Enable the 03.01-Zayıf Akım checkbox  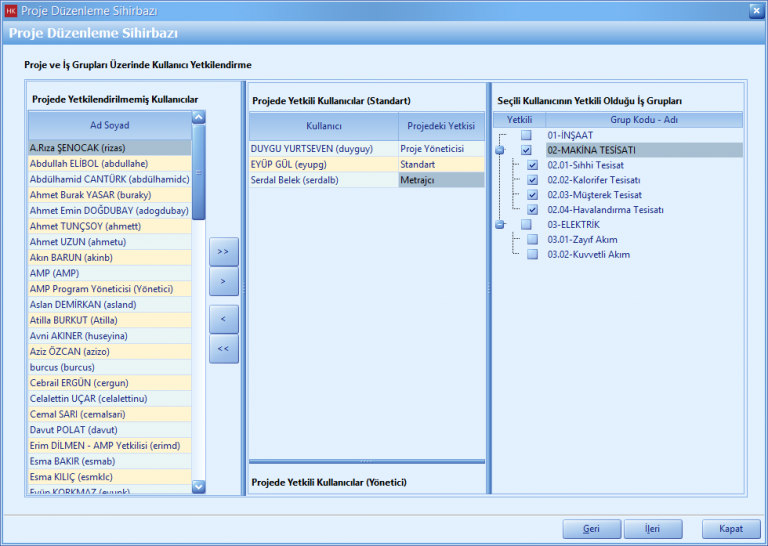(533, 240)
